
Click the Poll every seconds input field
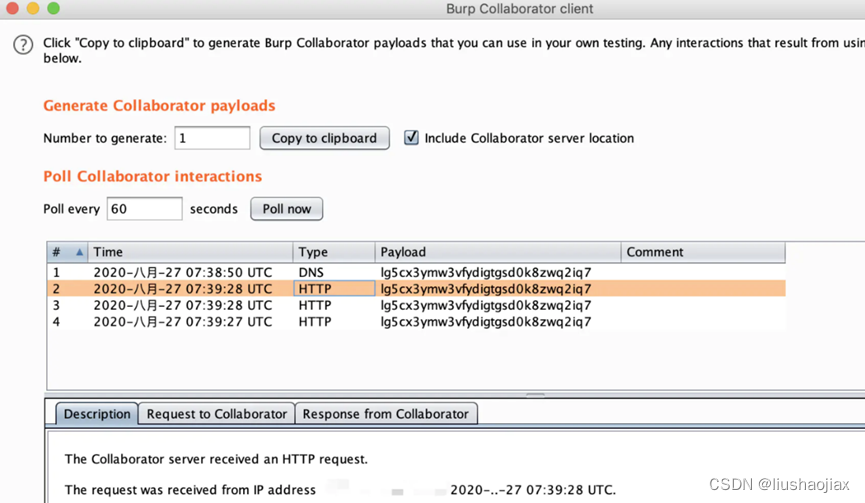(145, 208)
